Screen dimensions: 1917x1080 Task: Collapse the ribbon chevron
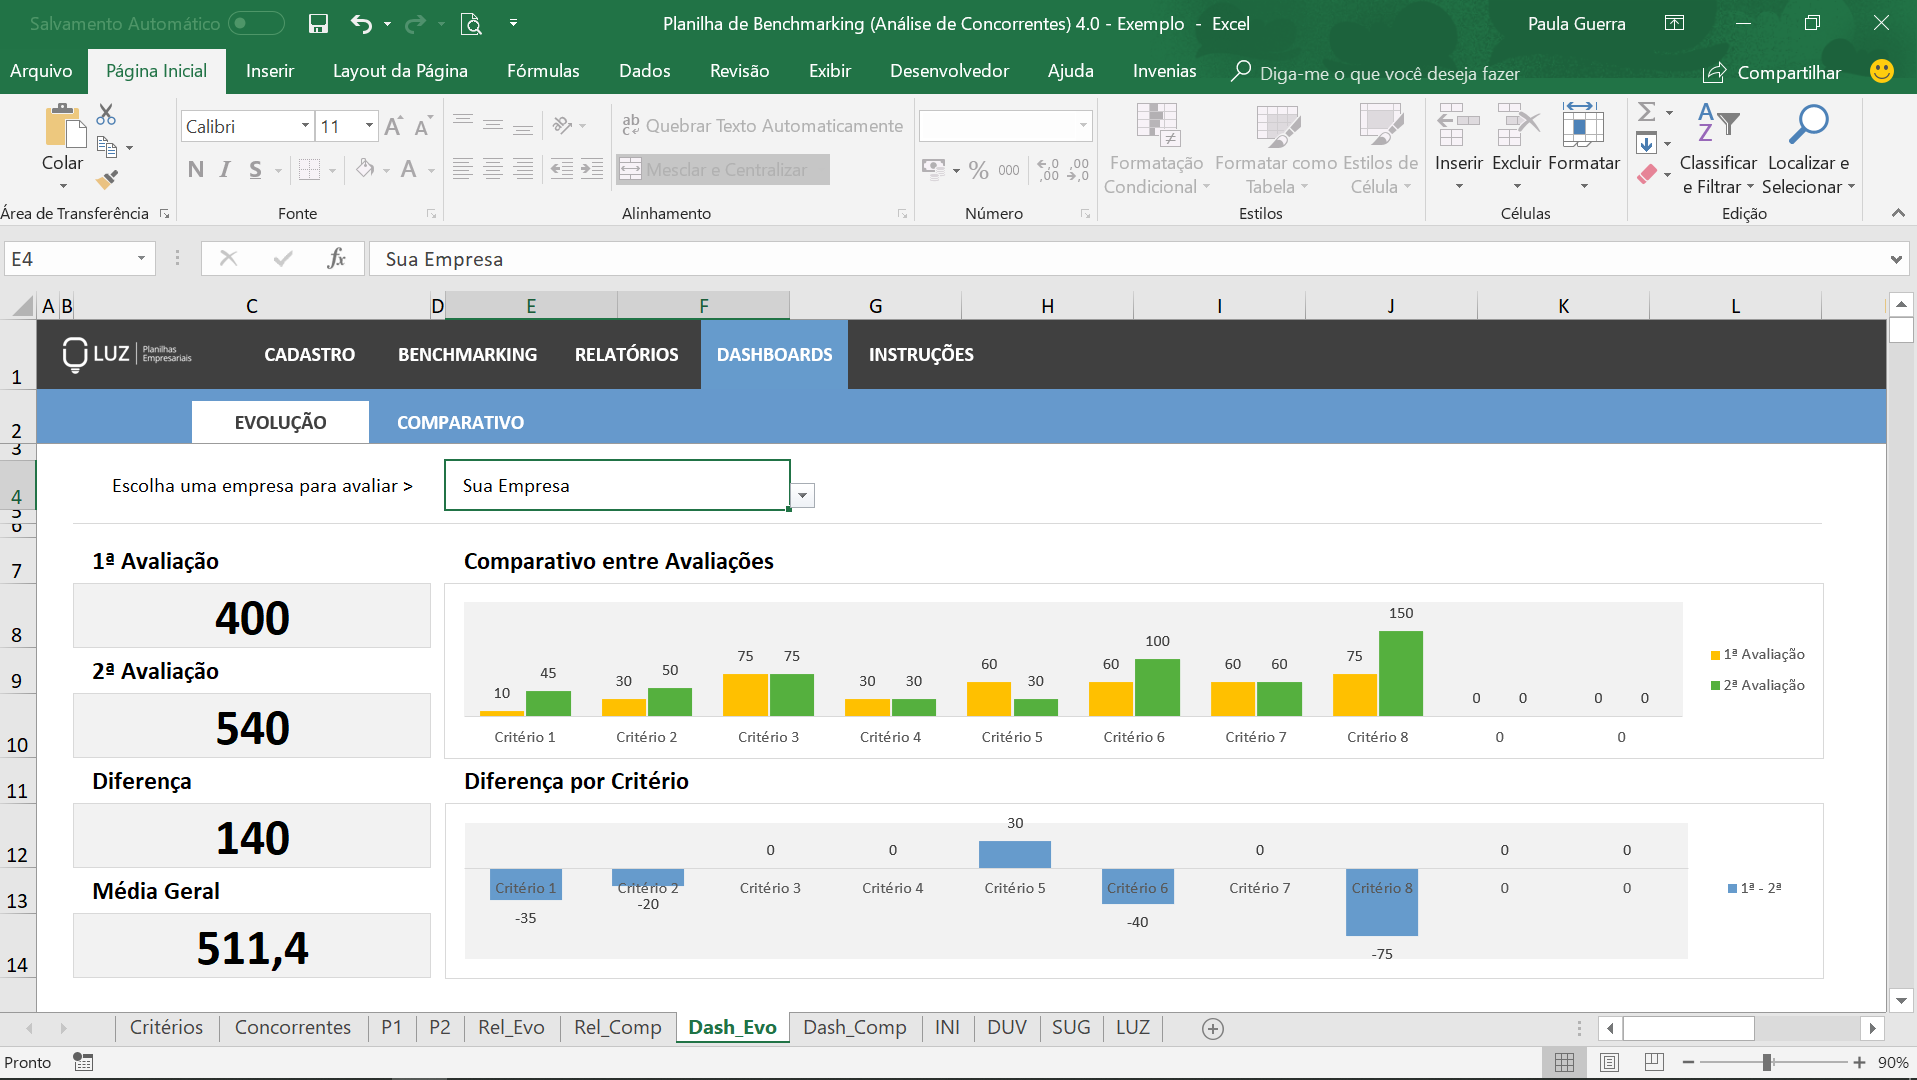pyautogui.click(x=1898, y=213)
